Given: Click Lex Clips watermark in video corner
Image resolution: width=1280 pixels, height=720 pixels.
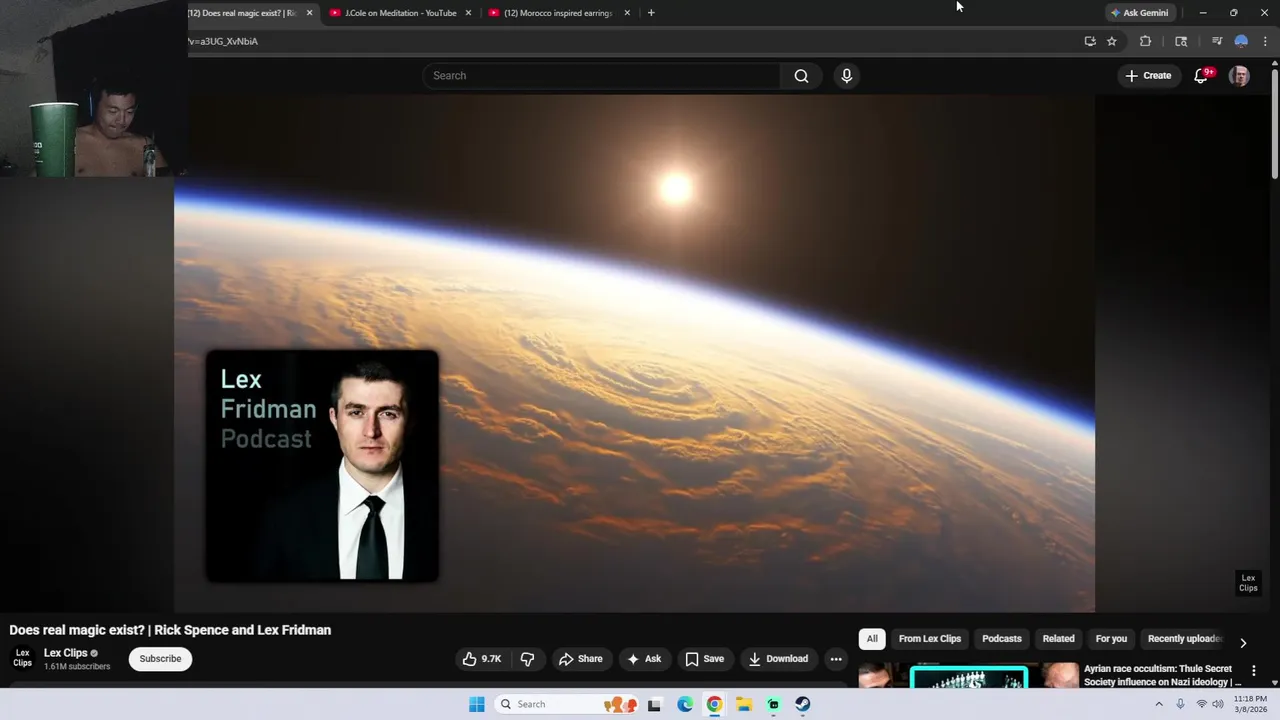Looking at the screenshot, I should [1248, 583].
